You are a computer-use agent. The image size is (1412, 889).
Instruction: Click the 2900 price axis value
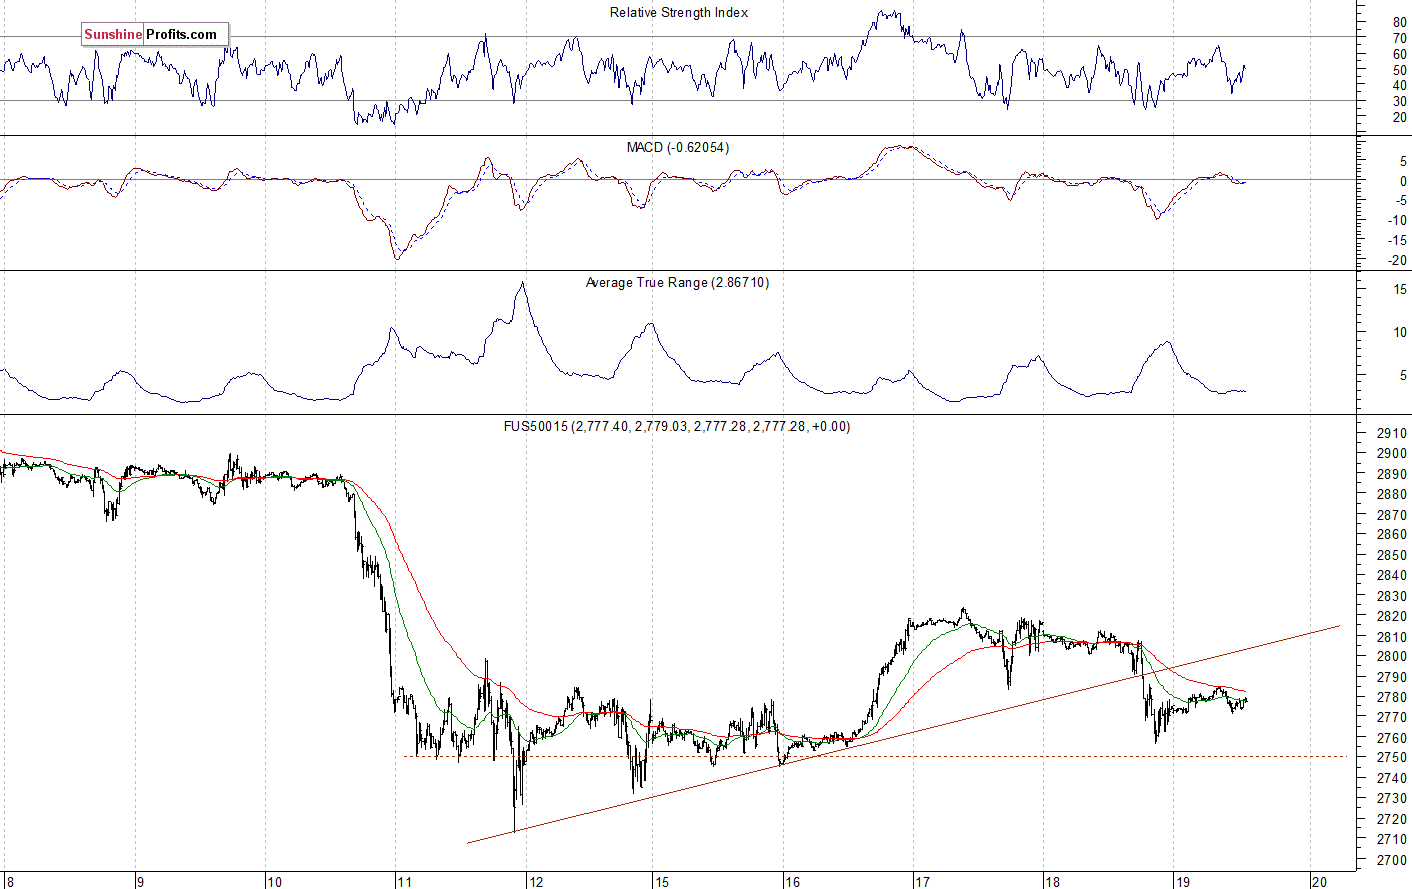click(x=1392, y=453)
